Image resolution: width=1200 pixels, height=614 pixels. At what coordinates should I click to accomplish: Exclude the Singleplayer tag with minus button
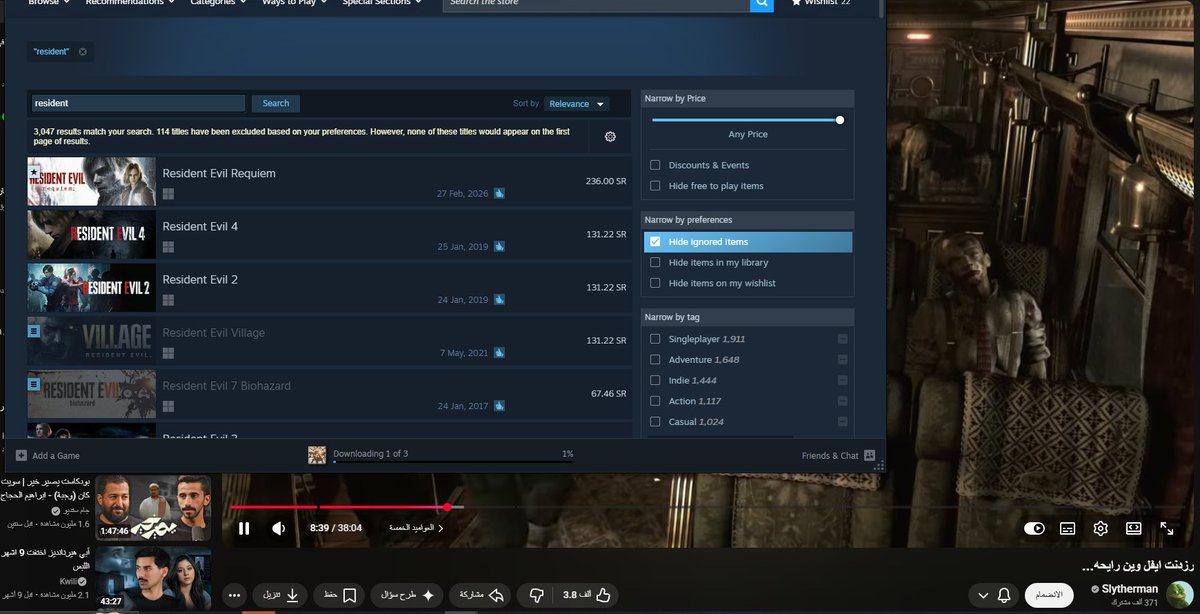842,339
